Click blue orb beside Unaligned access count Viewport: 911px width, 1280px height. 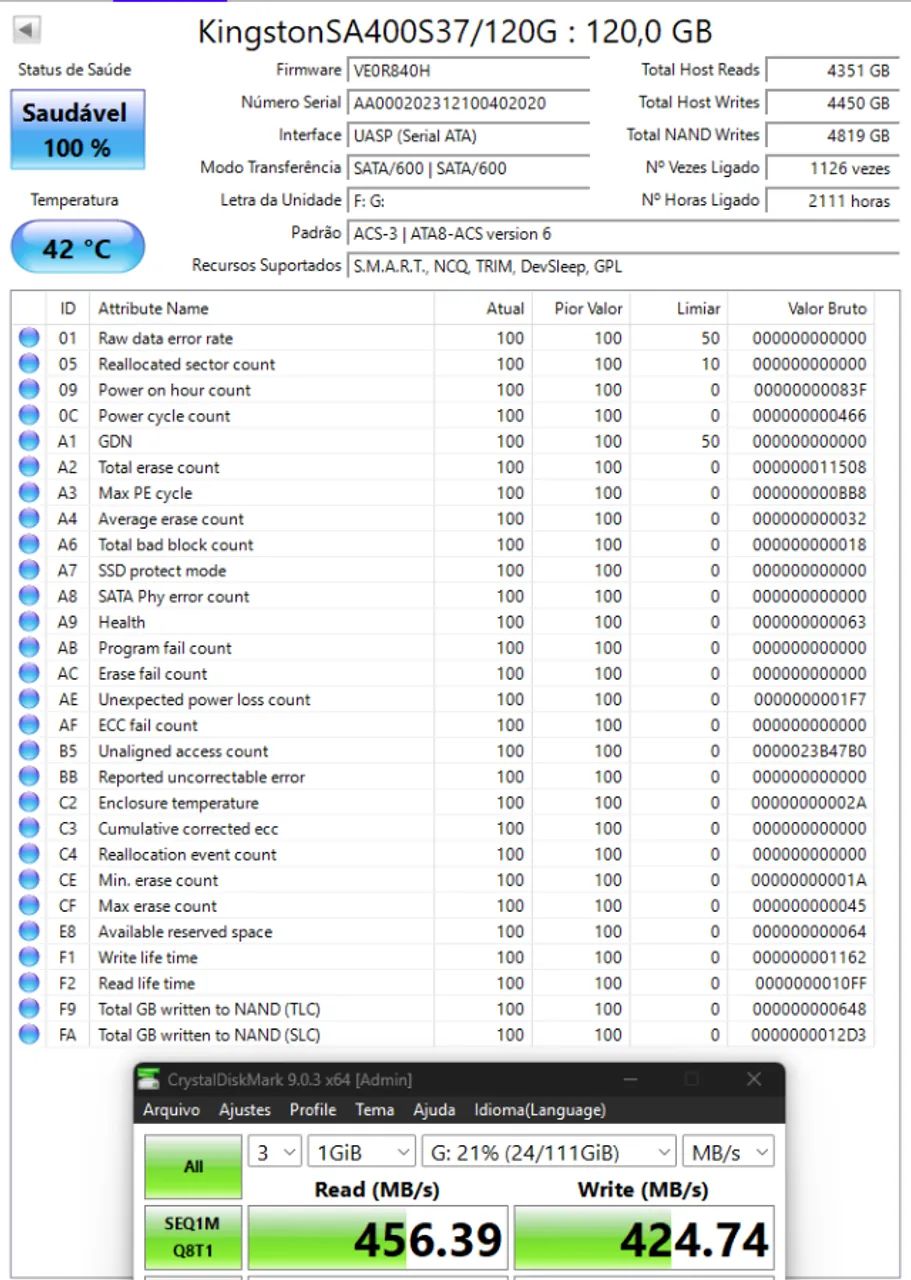click(29, 751)
